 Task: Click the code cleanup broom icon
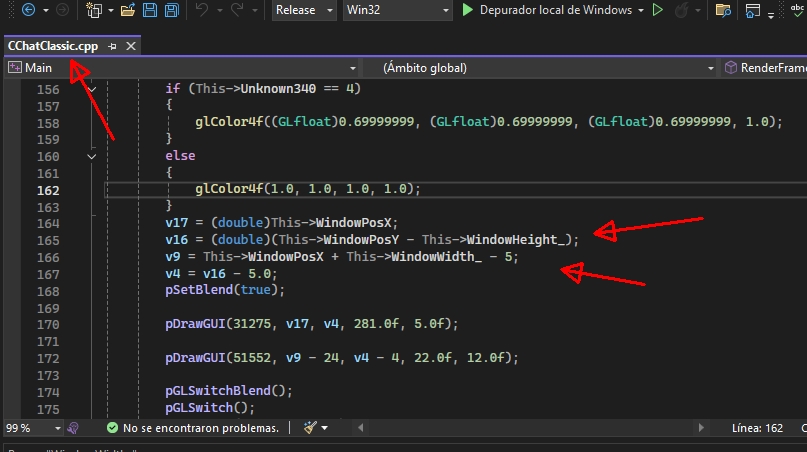310,427
